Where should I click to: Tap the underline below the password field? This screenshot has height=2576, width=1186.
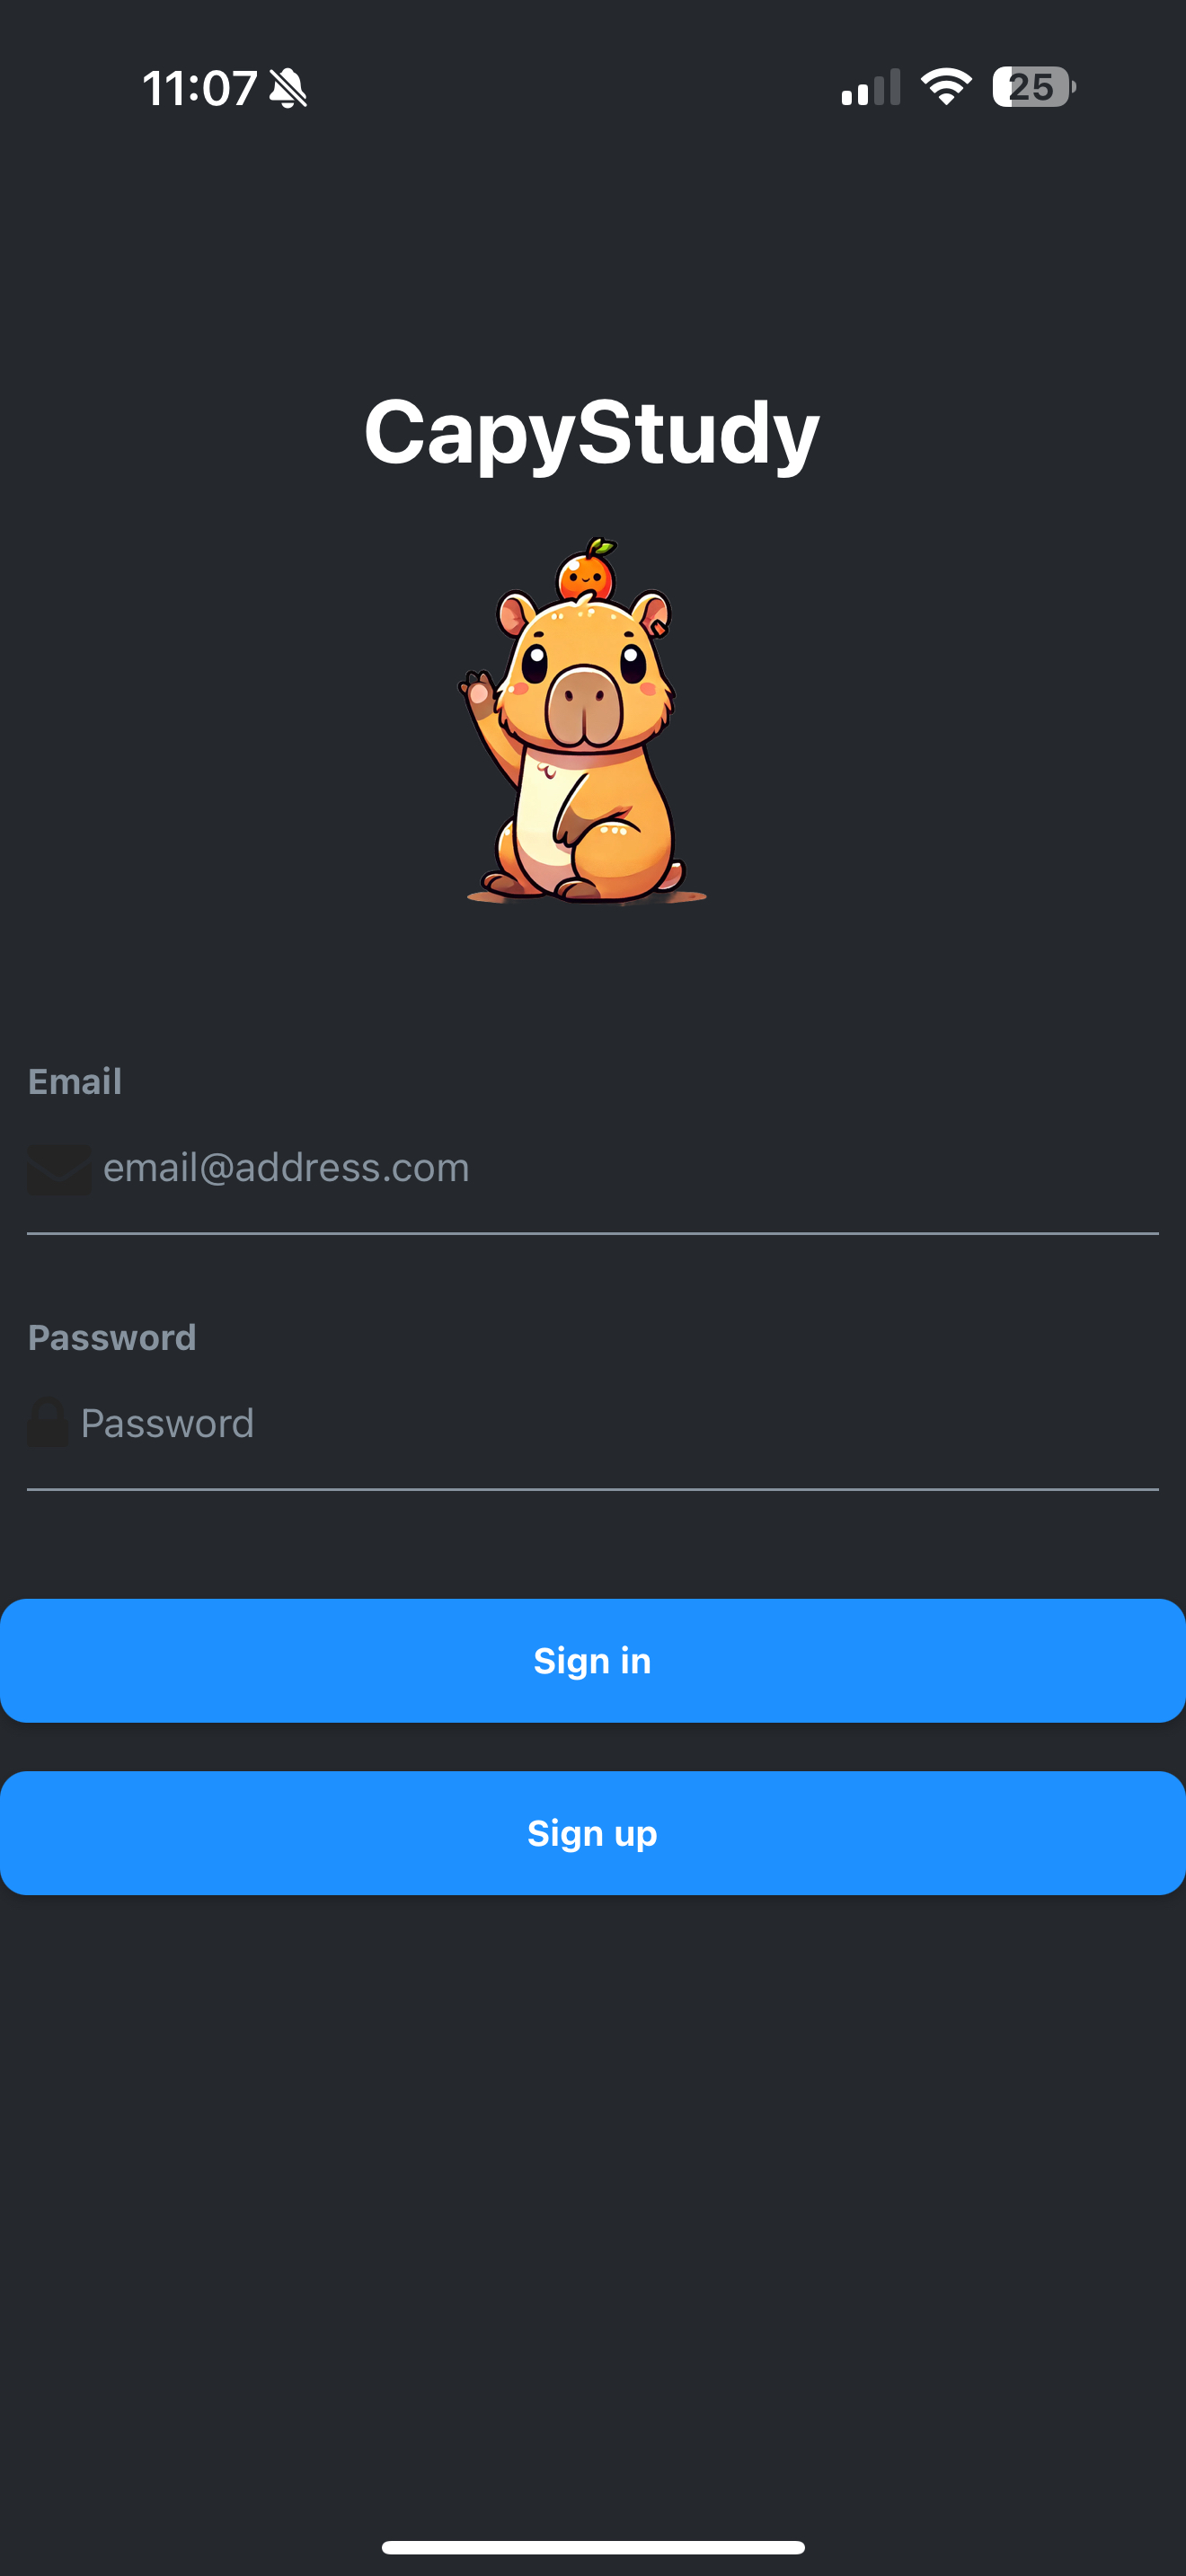tap(593, 1490)
